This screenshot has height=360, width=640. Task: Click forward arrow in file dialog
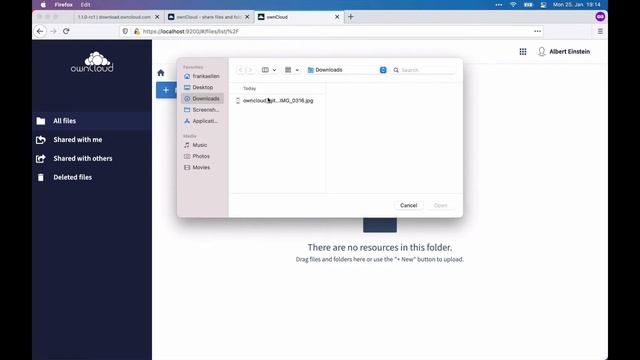pyautogui.click(x=250, y=70)
